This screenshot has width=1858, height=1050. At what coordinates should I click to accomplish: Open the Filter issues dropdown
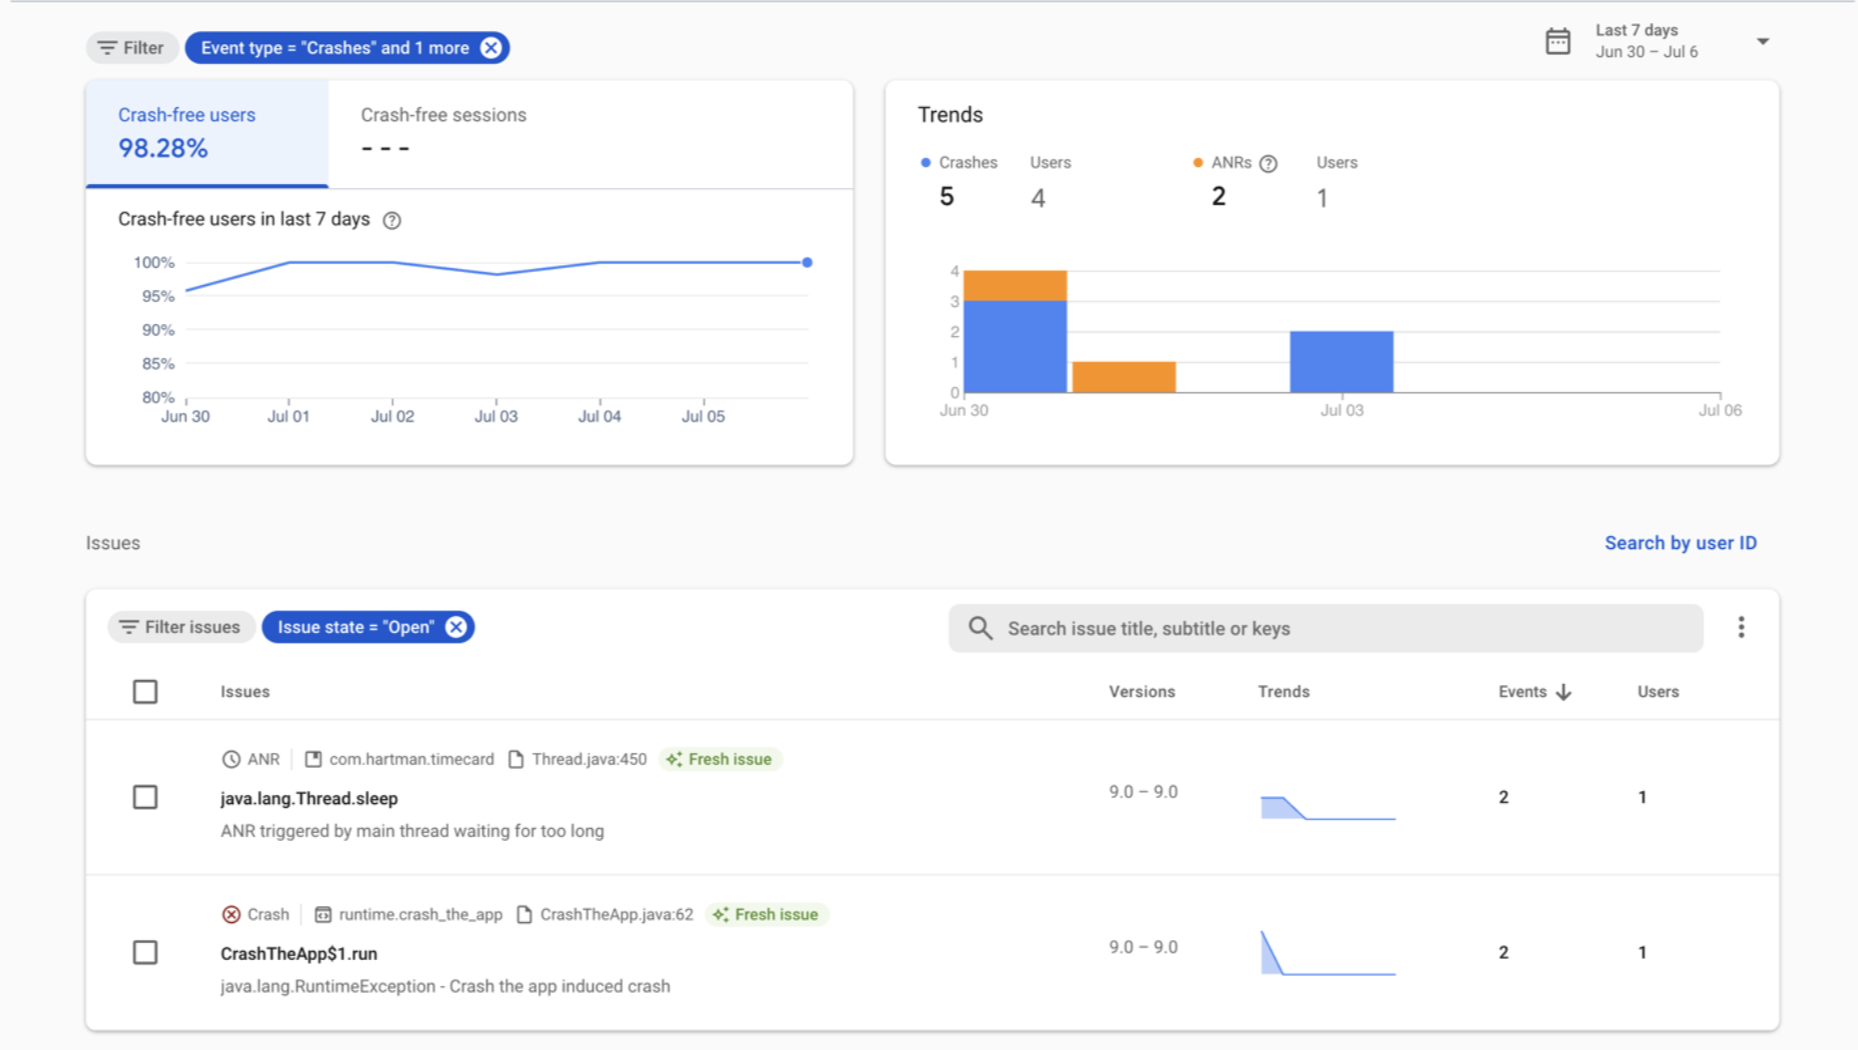click(x=180, y=627)
